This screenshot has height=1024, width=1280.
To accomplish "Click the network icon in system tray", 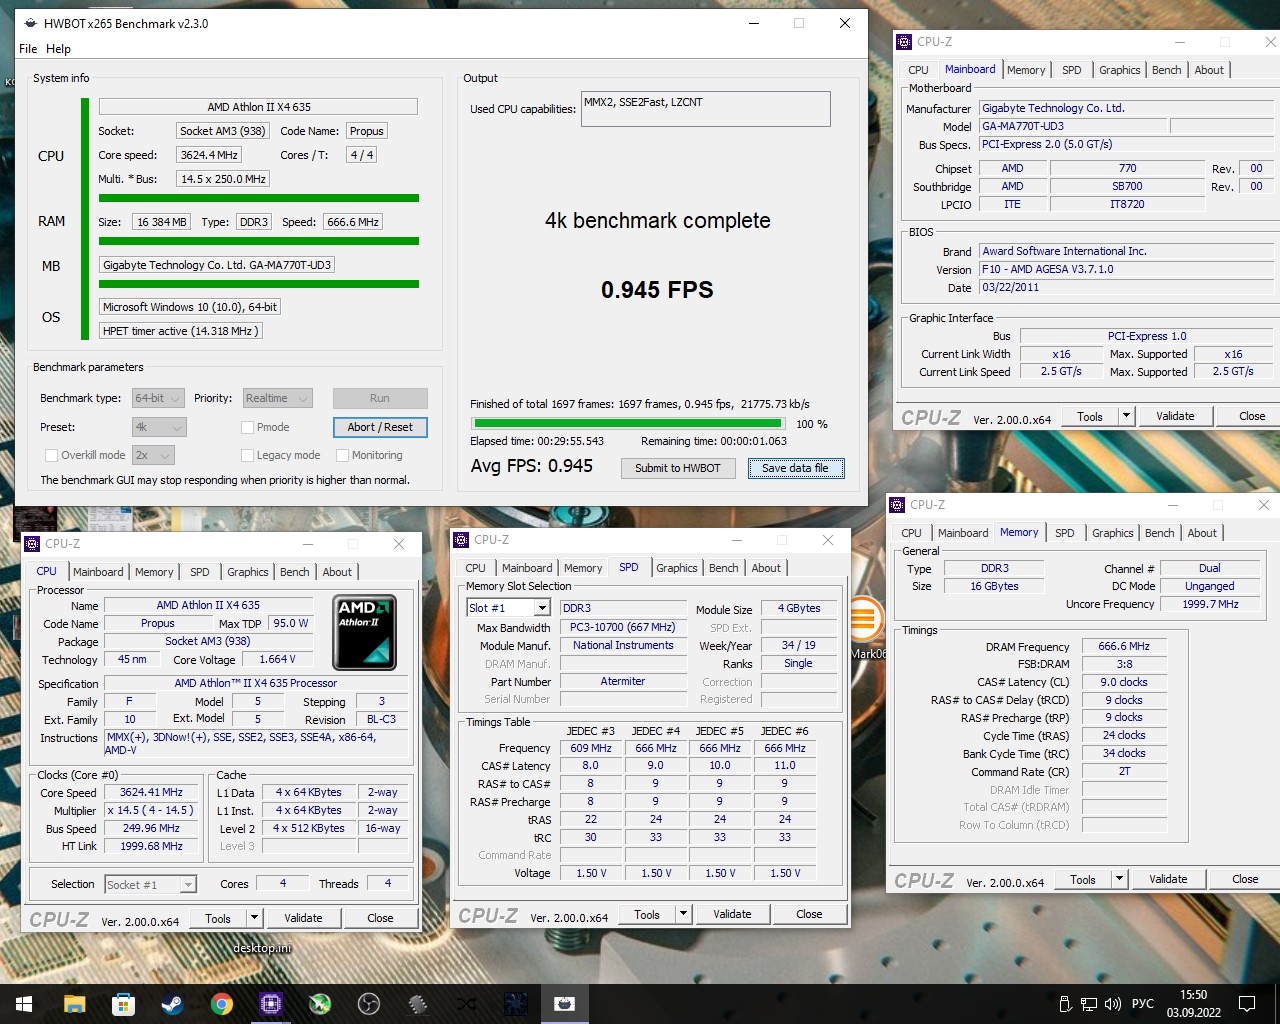I will tap(1090, 1004).
